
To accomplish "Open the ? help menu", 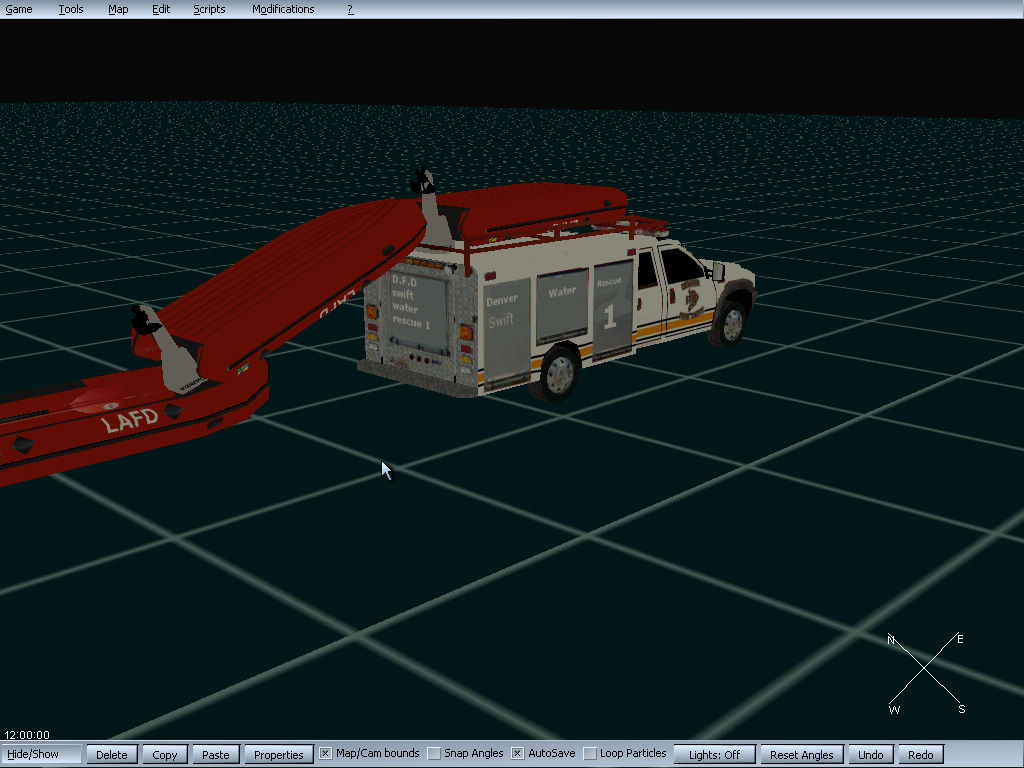I will click(x=350, y=9).
